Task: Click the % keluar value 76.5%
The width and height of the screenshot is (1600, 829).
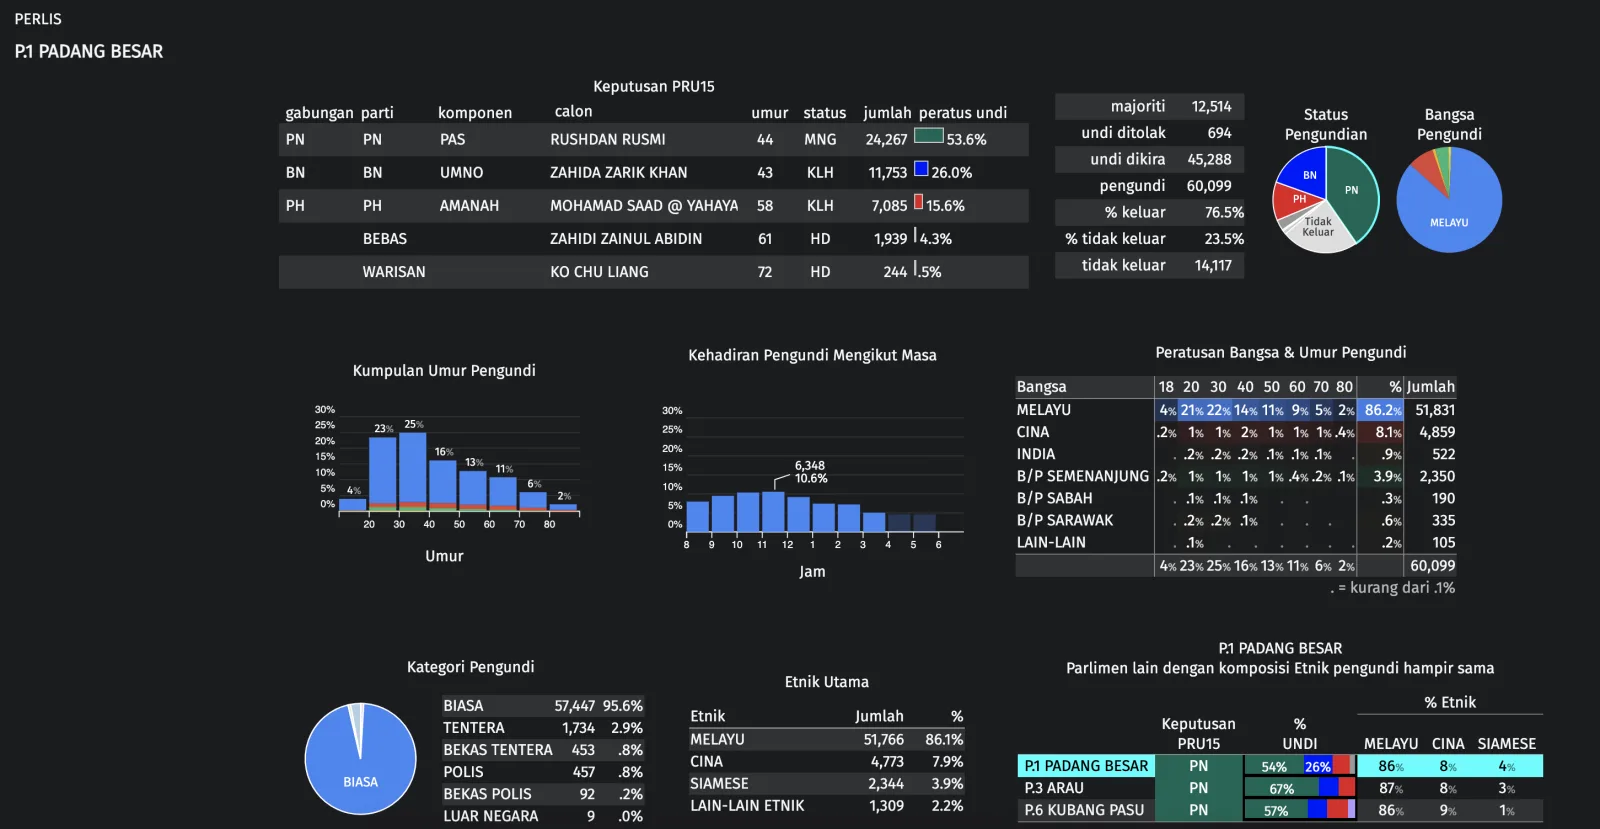Action: click(1224, 213)
